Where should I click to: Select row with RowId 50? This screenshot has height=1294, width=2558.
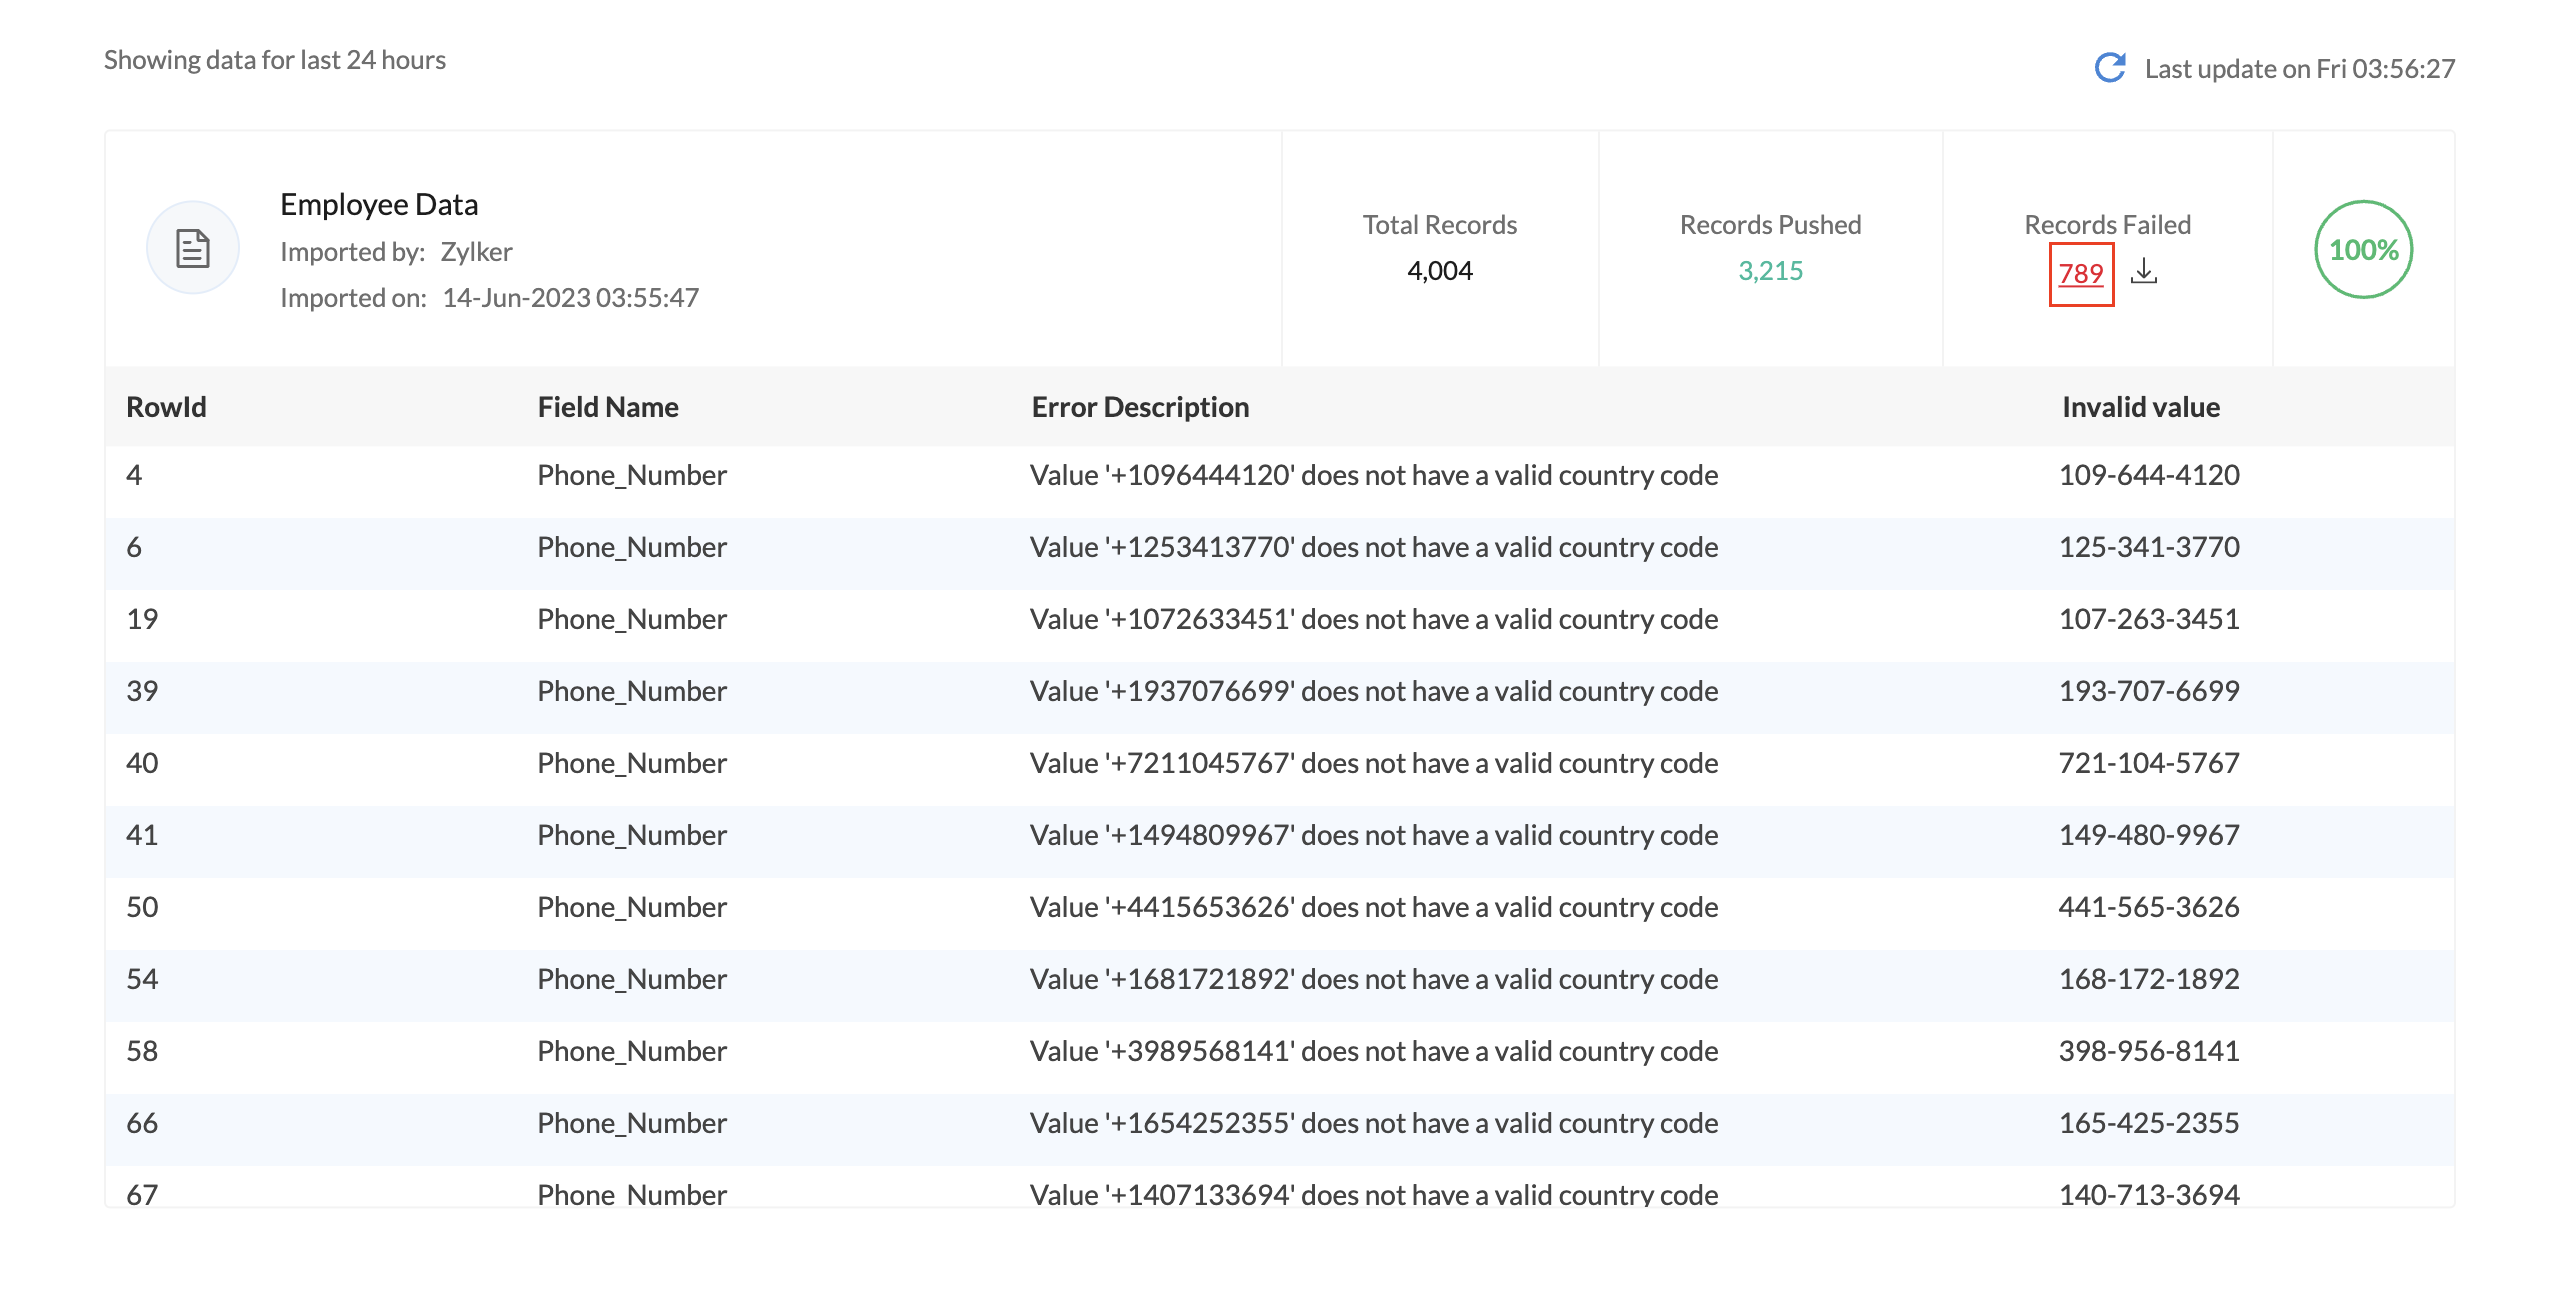tap(142, 907)
